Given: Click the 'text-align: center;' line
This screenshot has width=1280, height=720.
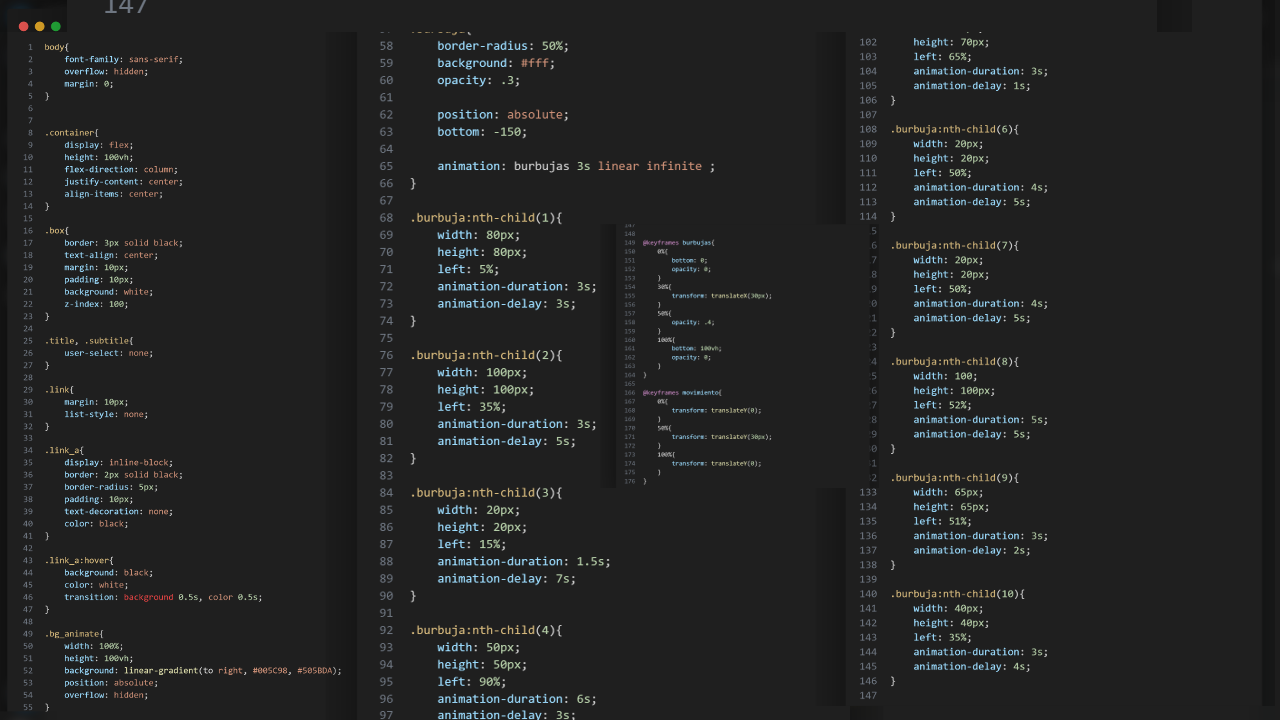Looking at the screenshot, I should pyautogui.click(x=111, y=255).
